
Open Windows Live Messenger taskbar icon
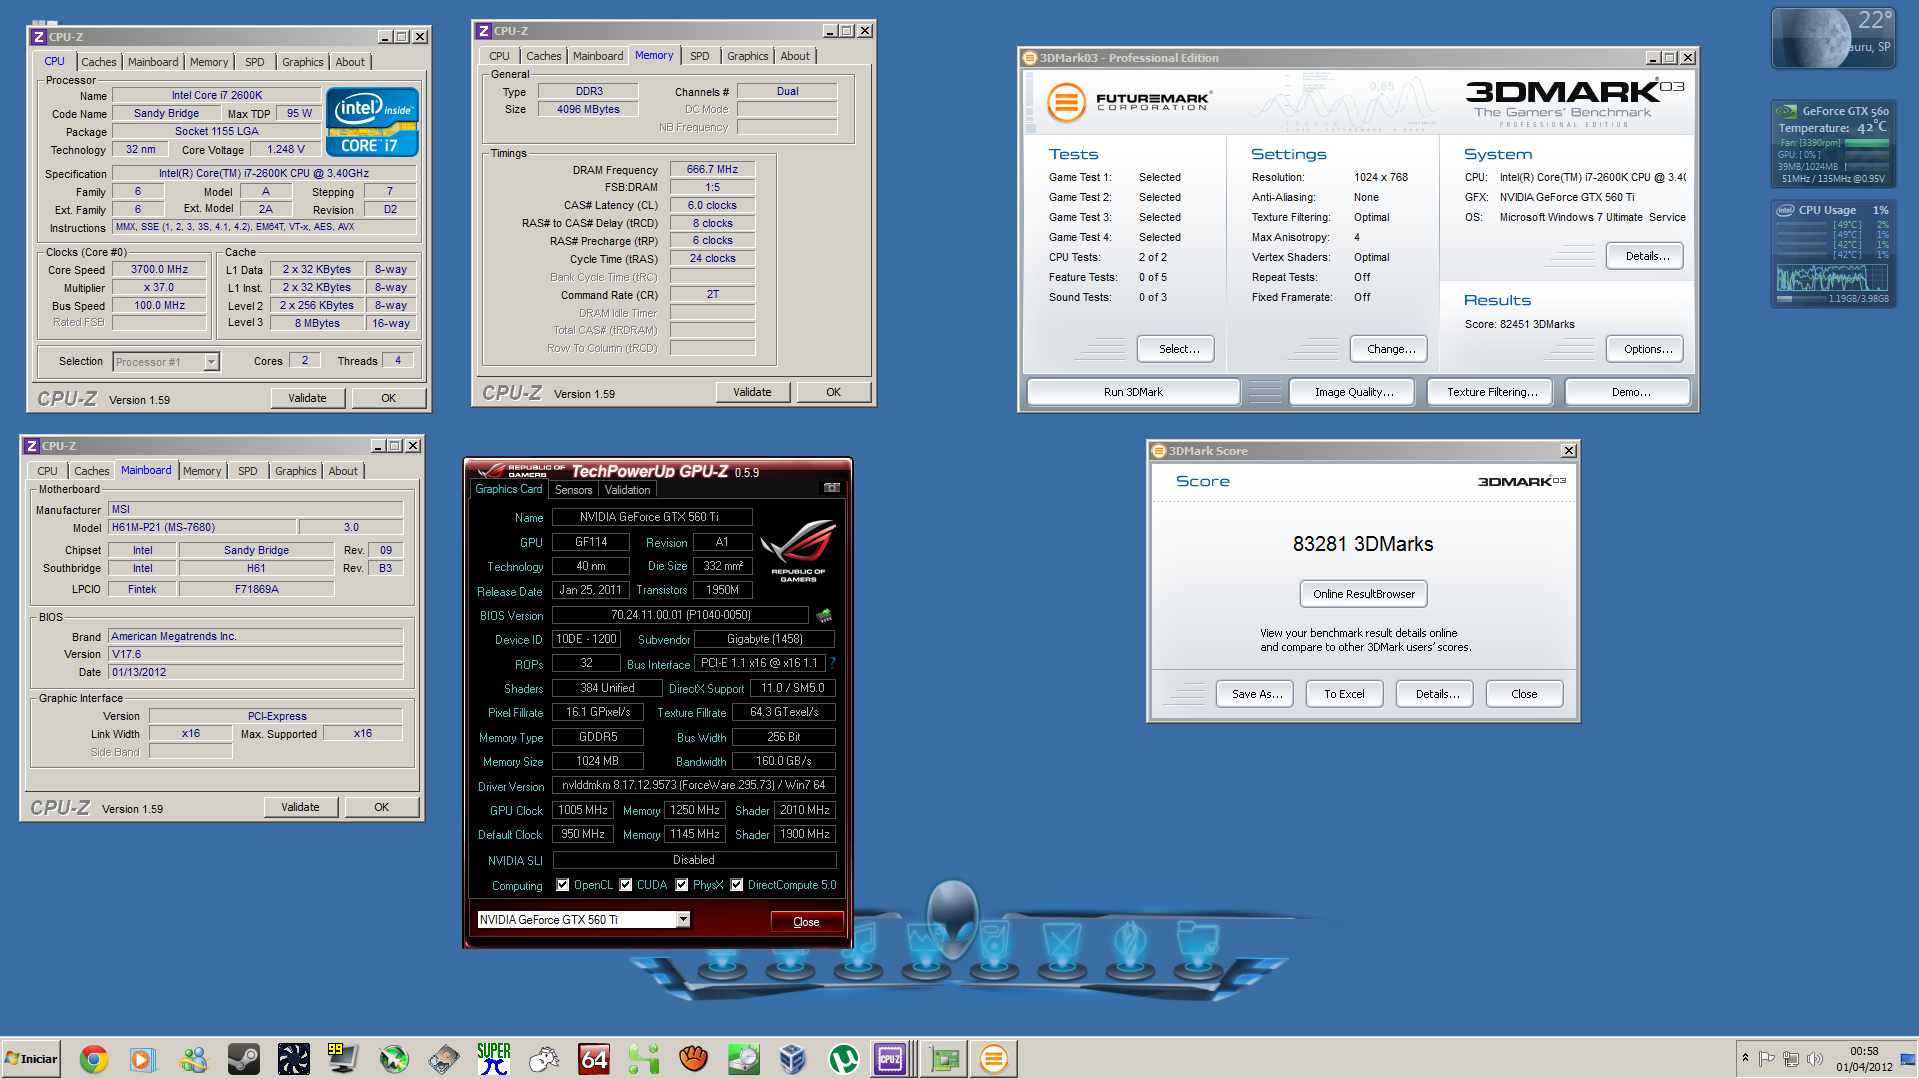point(193,1058)
